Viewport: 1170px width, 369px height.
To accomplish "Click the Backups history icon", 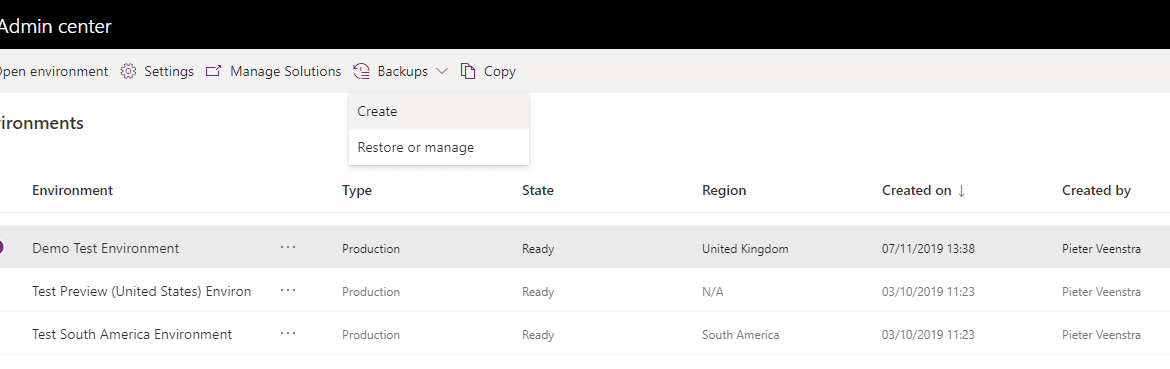I will pyautogui.click(x=362, y=72).
